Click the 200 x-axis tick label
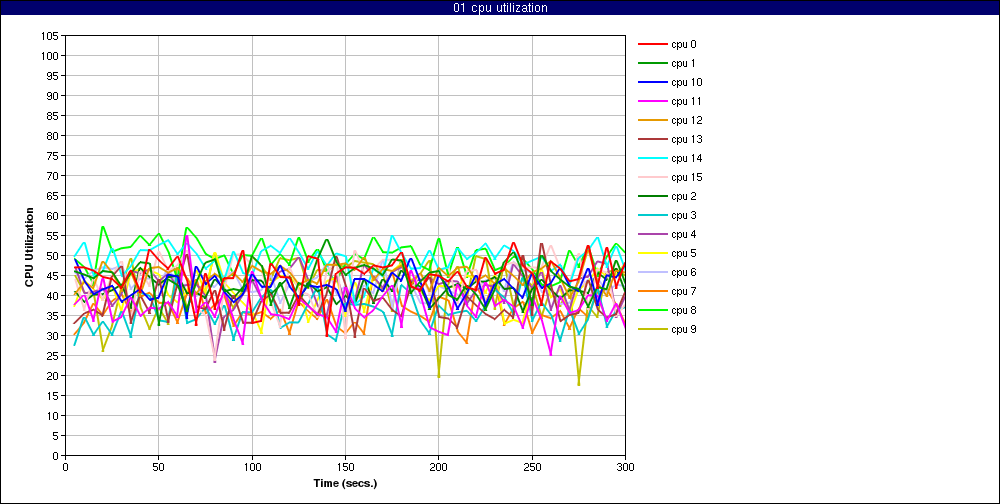Viewport: 1000px width, 504px height. (x=439, y=466)
